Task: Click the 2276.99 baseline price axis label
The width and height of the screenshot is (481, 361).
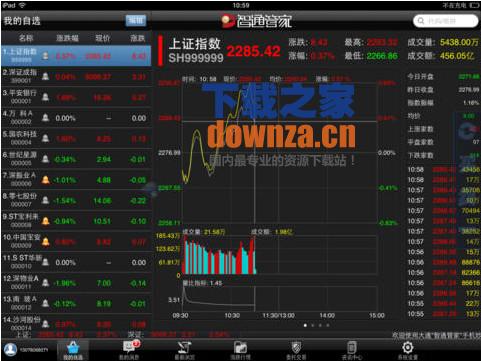Action: [x=169, y=153]
